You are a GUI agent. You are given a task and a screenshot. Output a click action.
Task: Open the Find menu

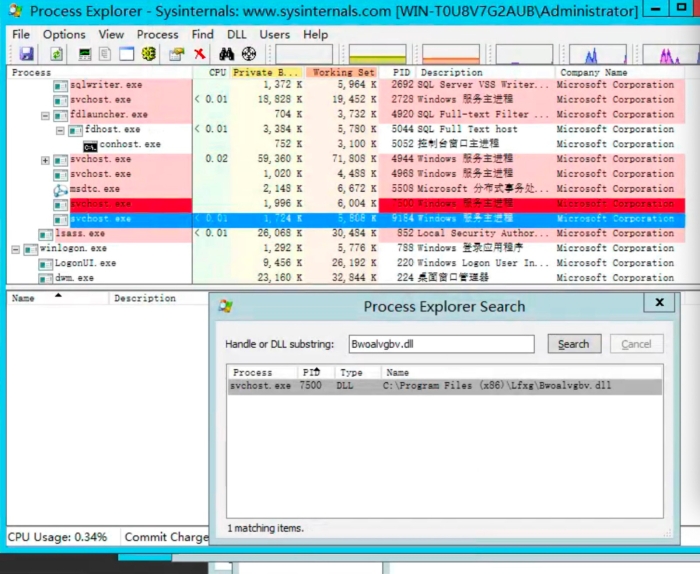point(203,34)
